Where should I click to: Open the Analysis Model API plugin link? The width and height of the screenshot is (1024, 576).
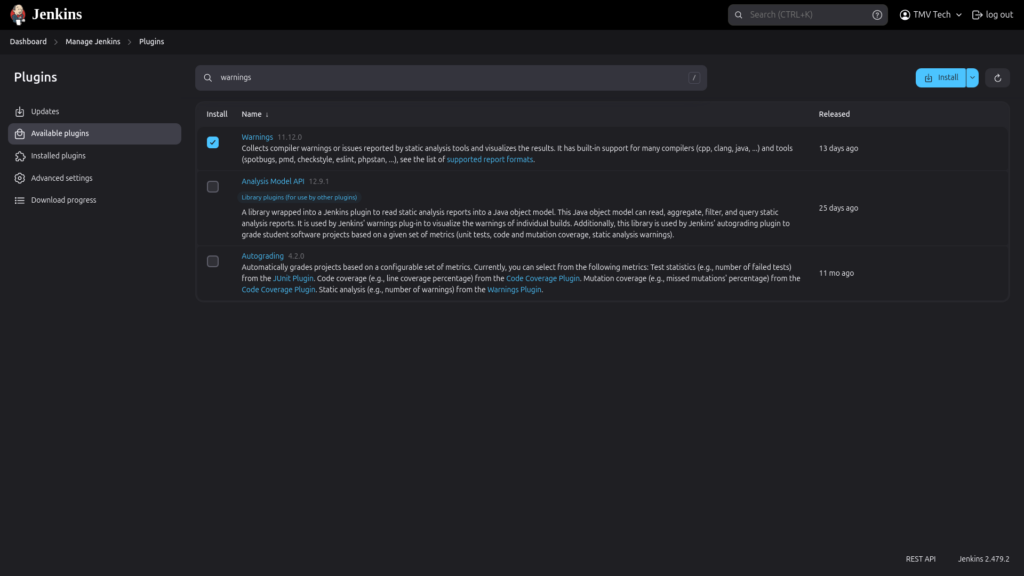(x=273, y=182)
